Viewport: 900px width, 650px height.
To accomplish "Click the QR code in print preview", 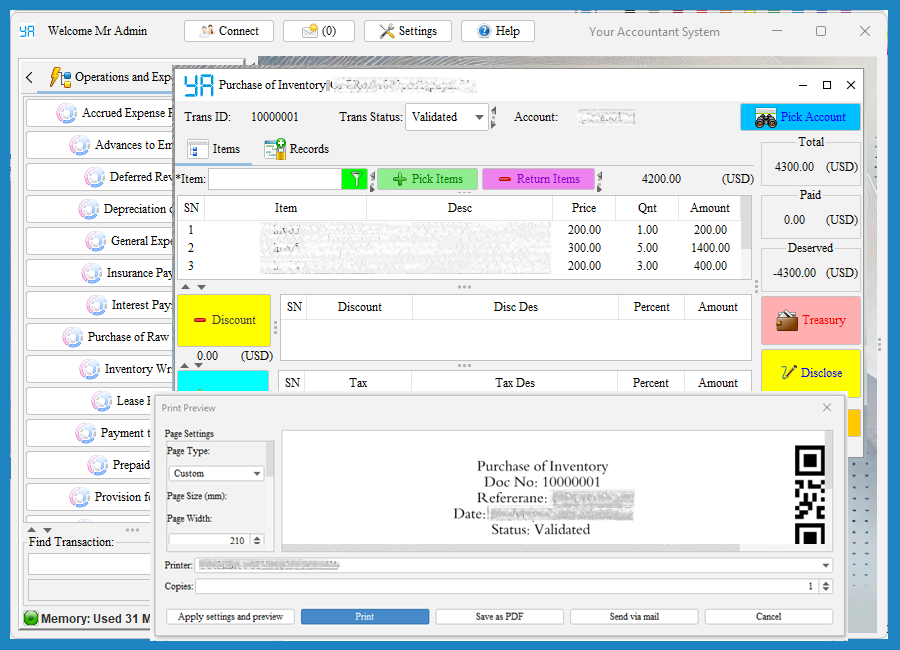I will click(x=810, y=494).
